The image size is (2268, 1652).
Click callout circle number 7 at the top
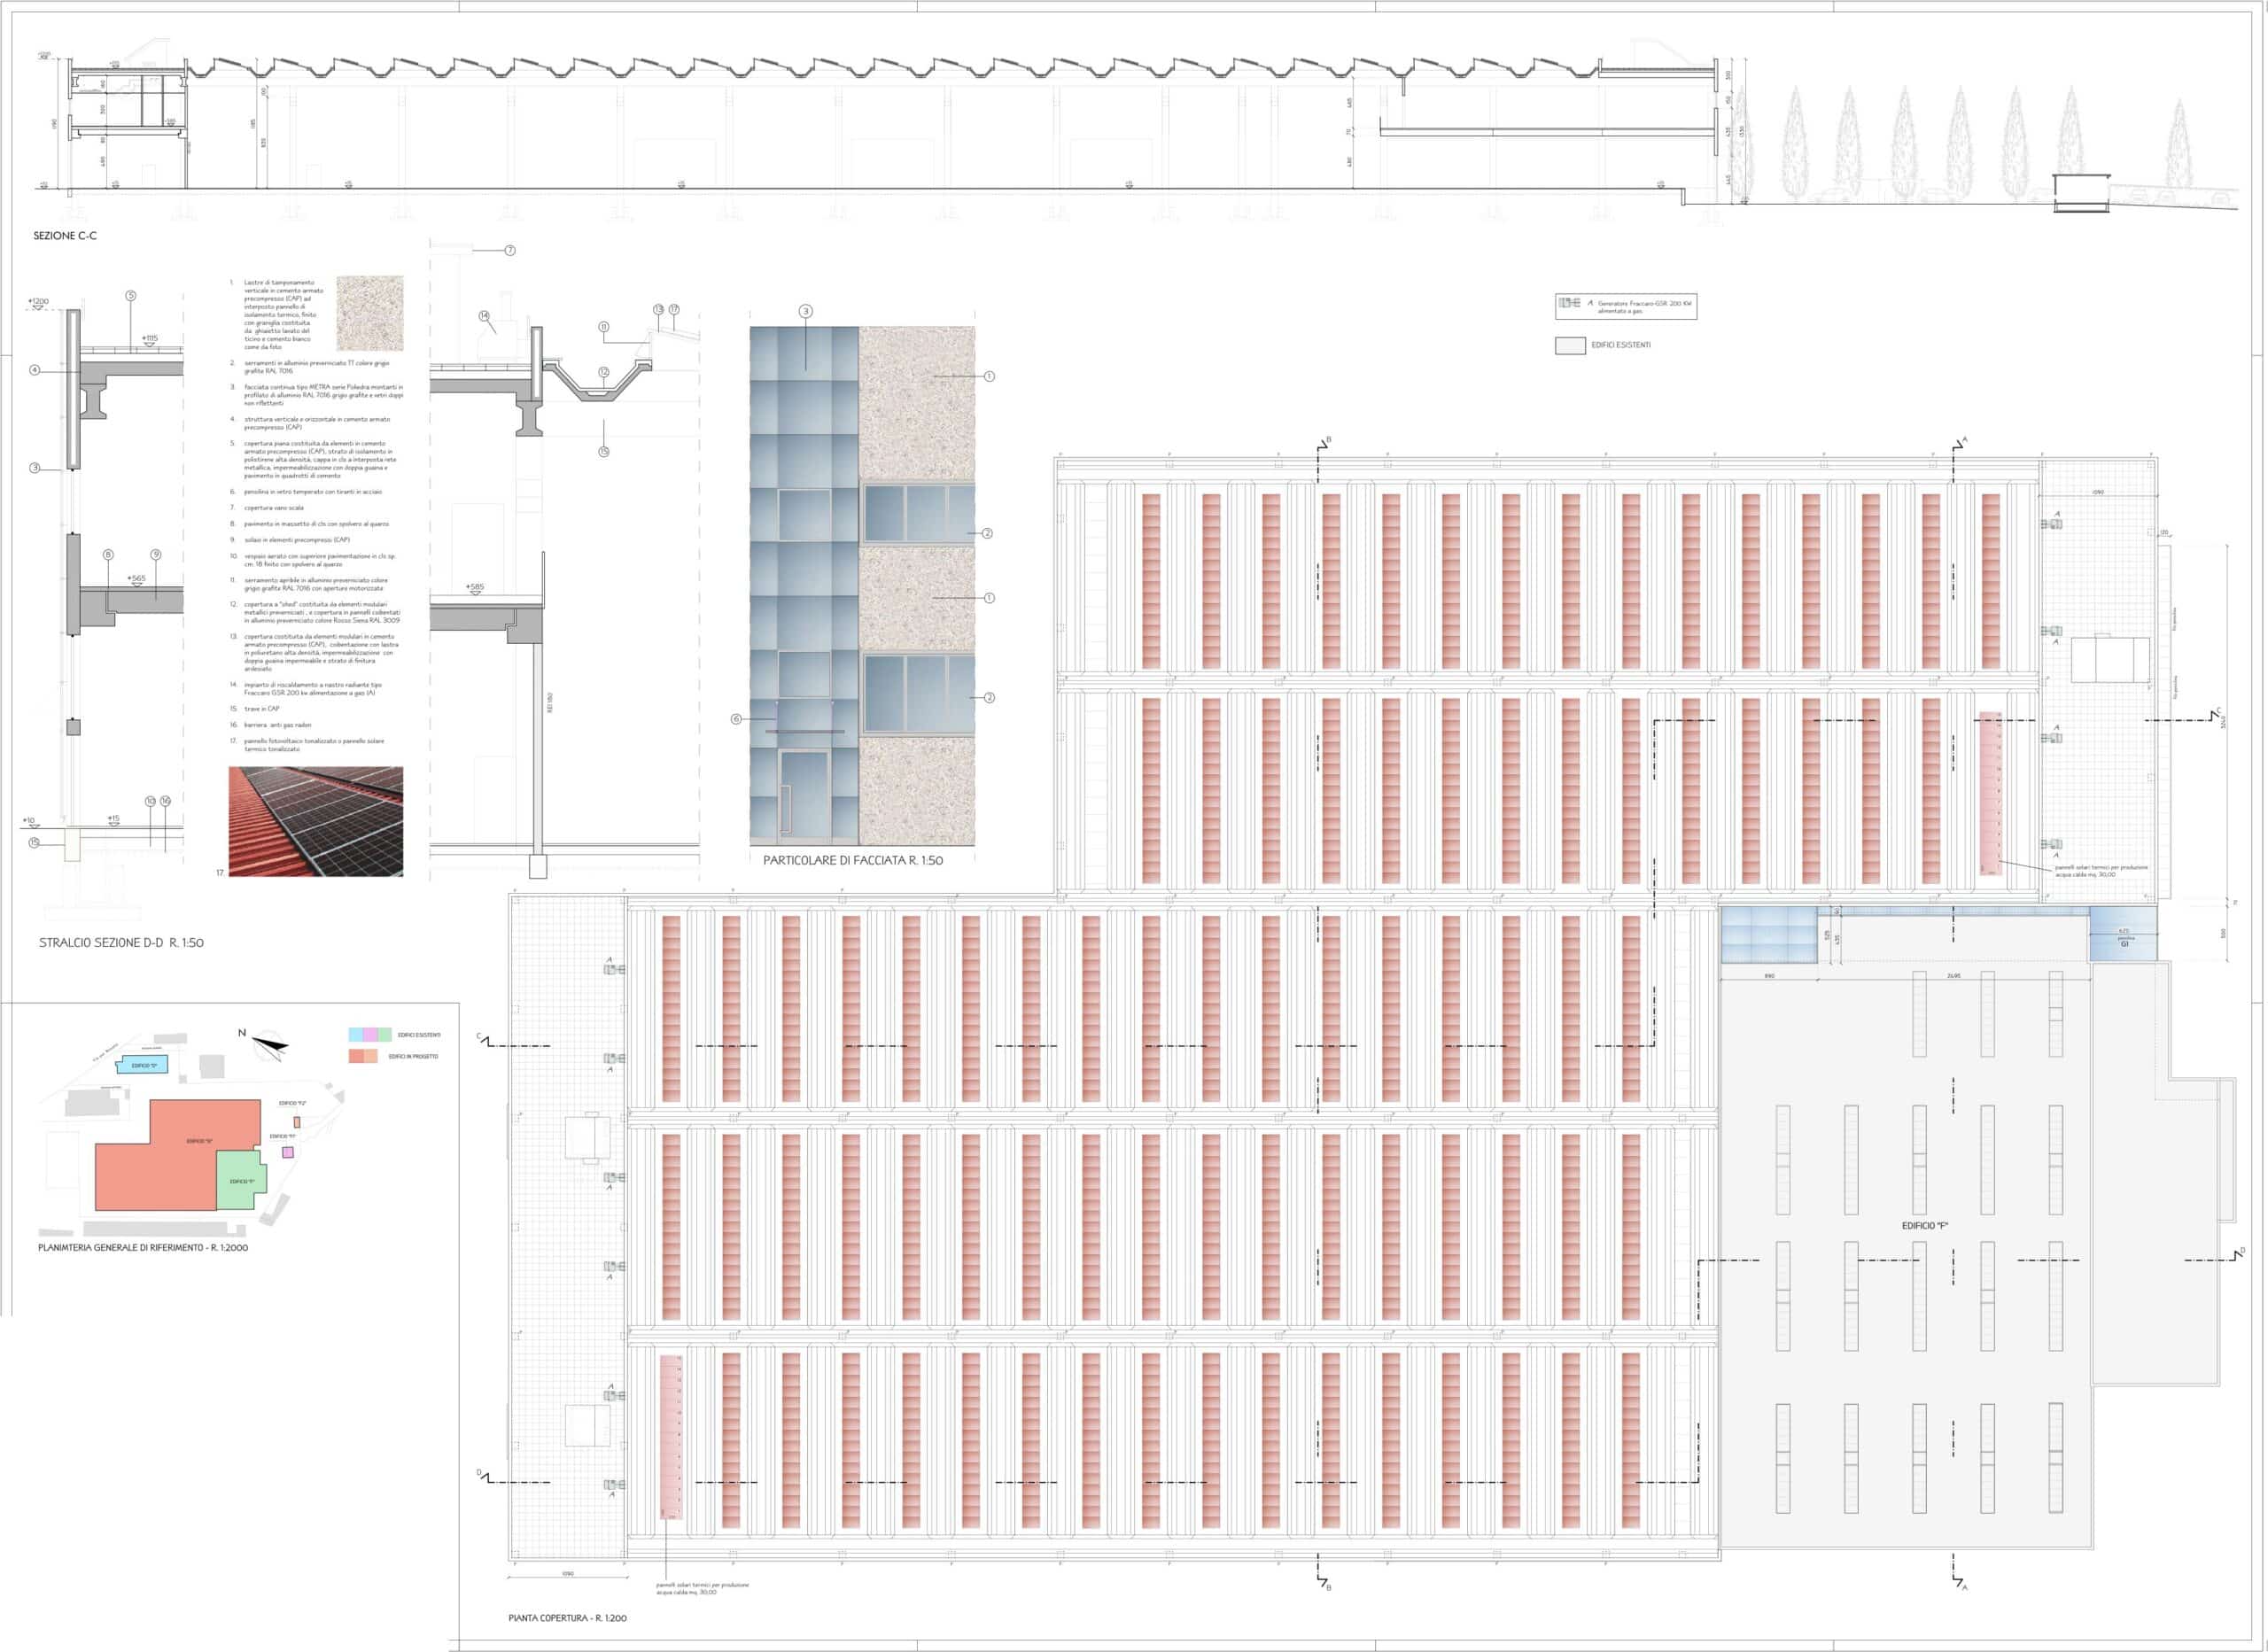(510, 250)
